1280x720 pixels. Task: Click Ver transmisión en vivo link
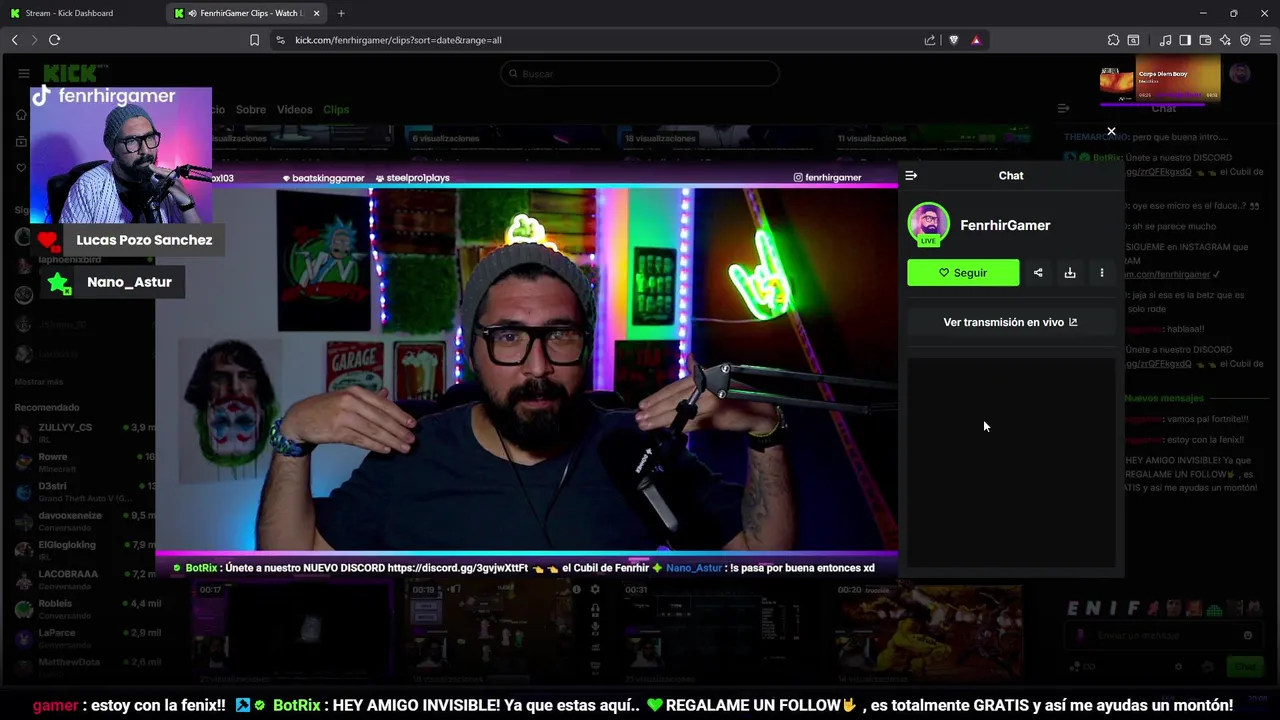pyautogui.click(x=1010, y=322)
